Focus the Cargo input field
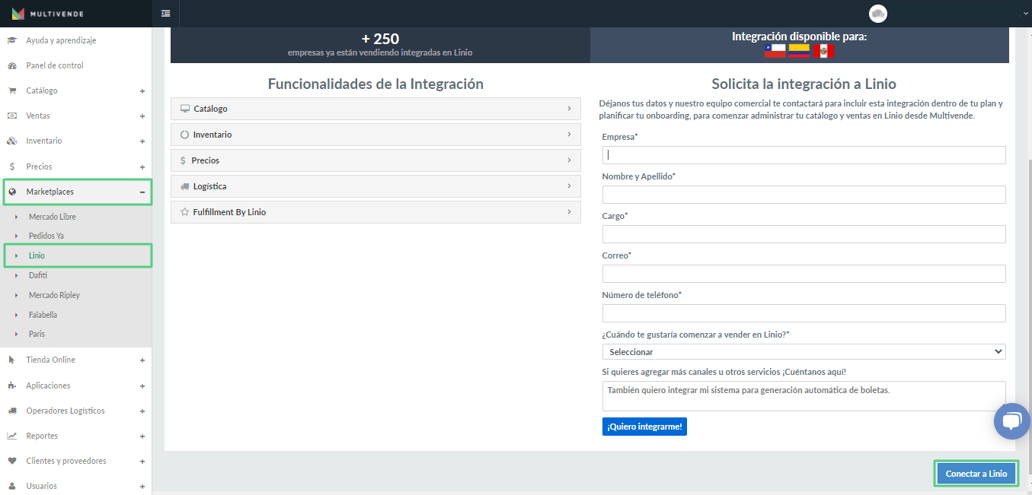Screen dimensions: 1032x495 804,234
